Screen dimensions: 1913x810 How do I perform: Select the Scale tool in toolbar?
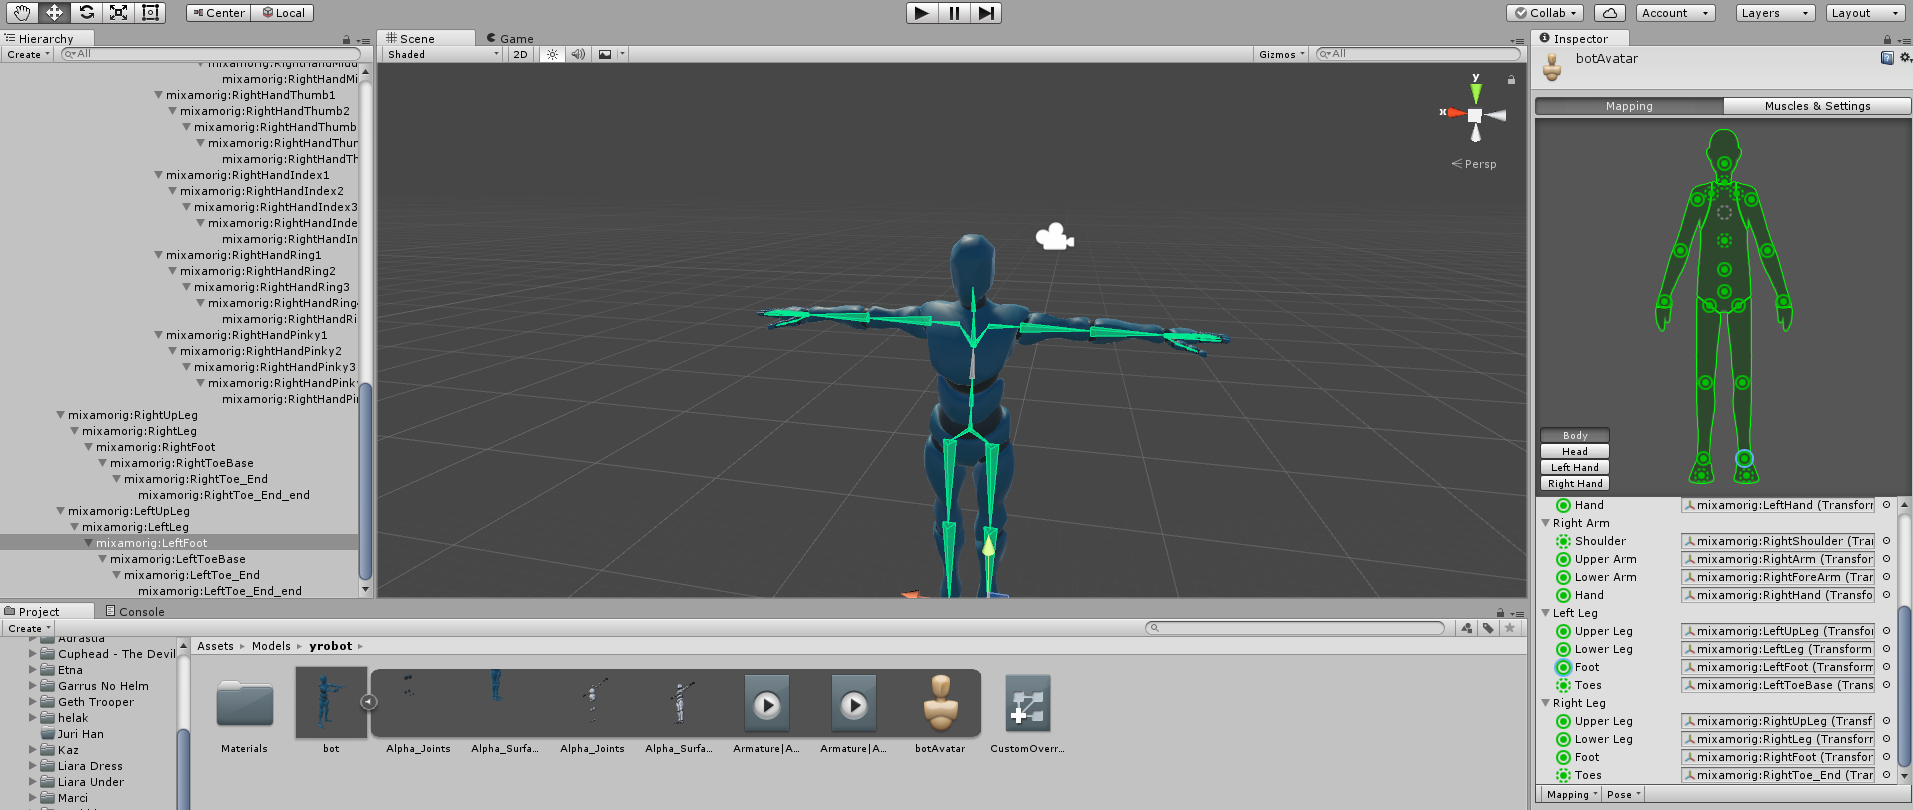tap(118, 13)
